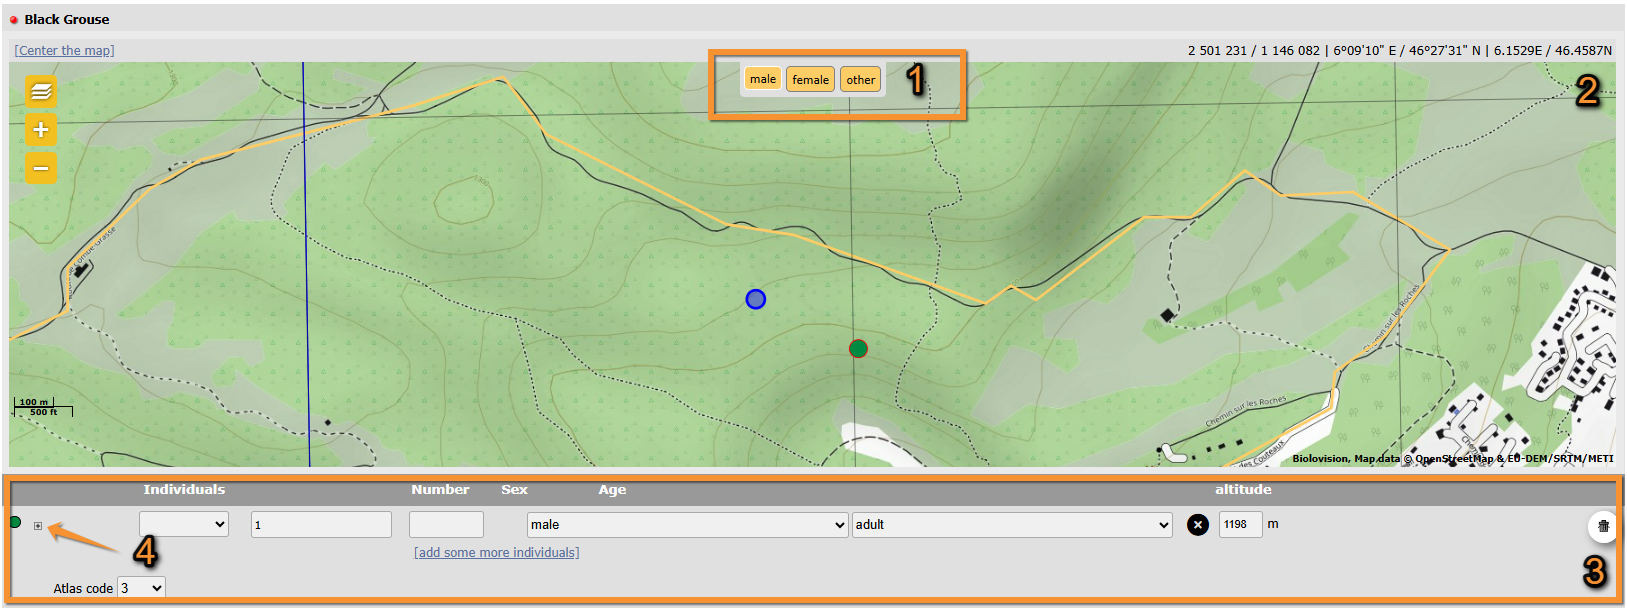Toggle the other sex button
Screen dimensions: 1627x608
click(x=860, y=80)
